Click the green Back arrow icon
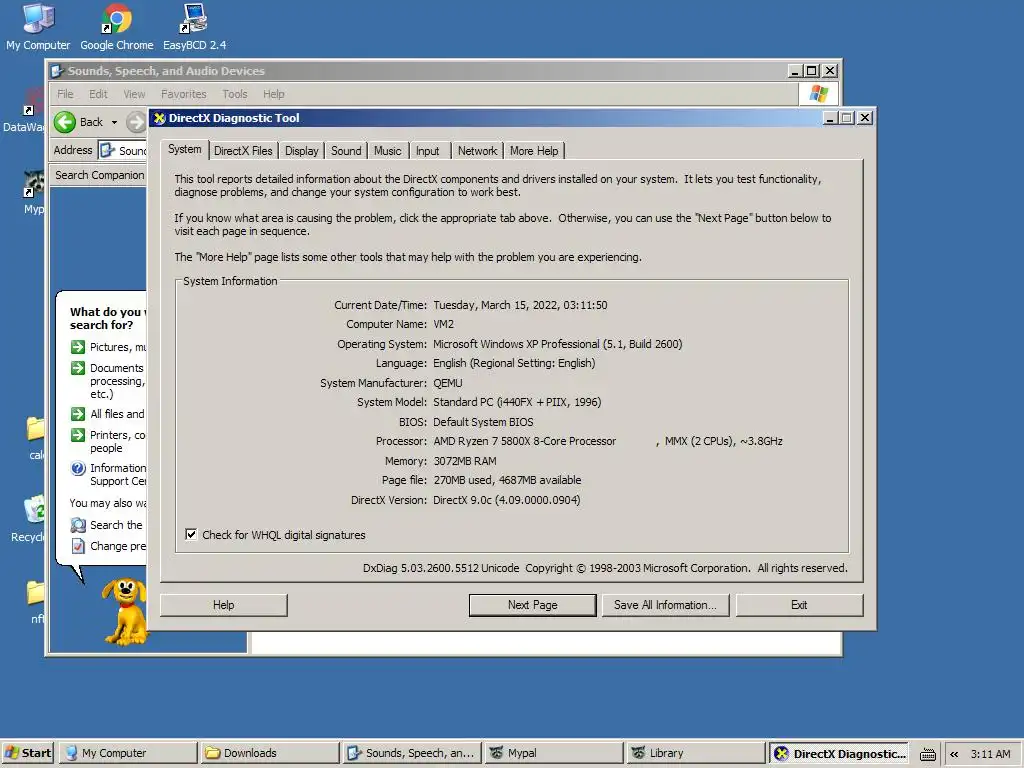Screen dimensions: 1024x768 tap(65, 122)
